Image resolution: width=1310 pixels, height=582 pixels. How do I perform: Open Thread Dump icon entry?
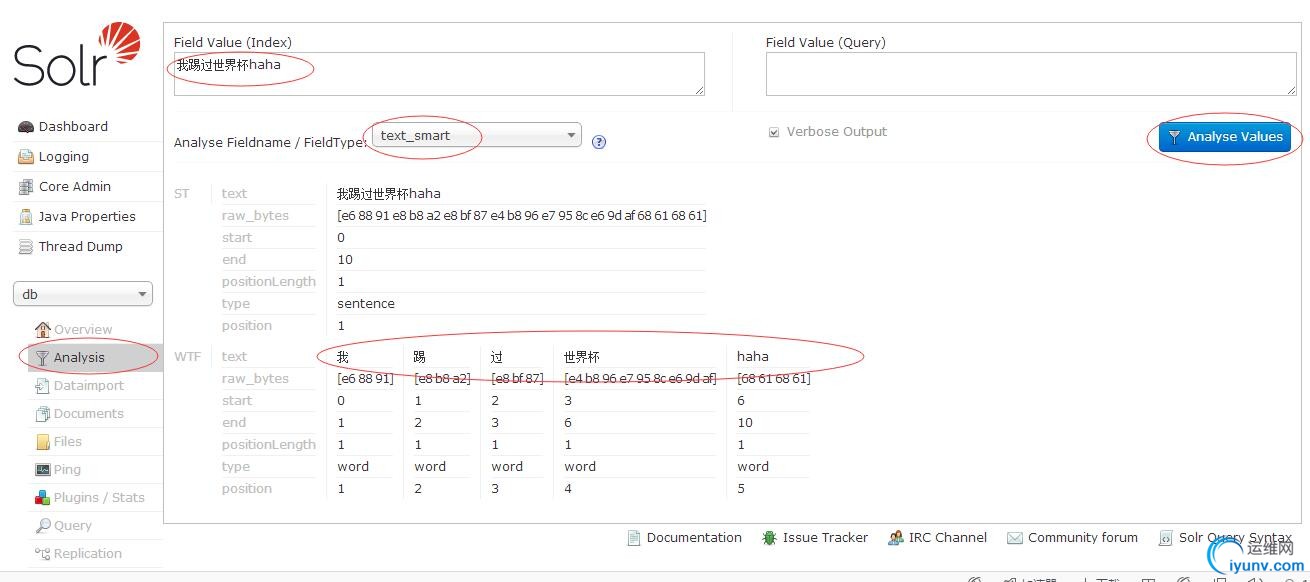(26, 247)
